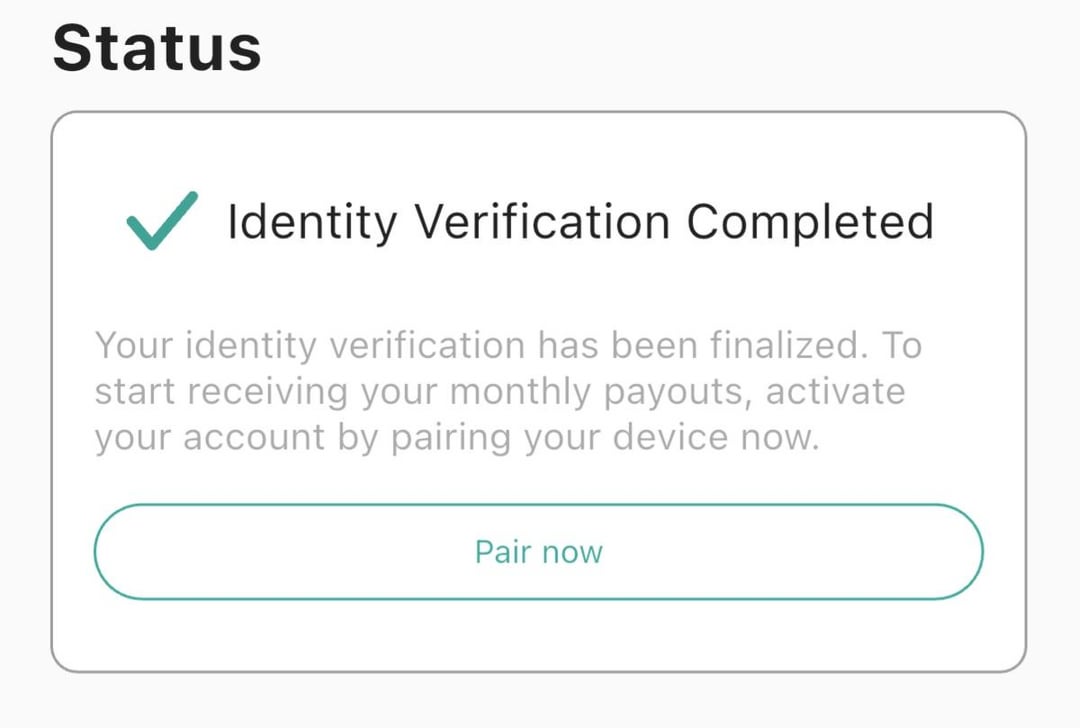Click the teal verification checkmark icon
This screenshot has width=1080, height=728.
tap(161, 220)
